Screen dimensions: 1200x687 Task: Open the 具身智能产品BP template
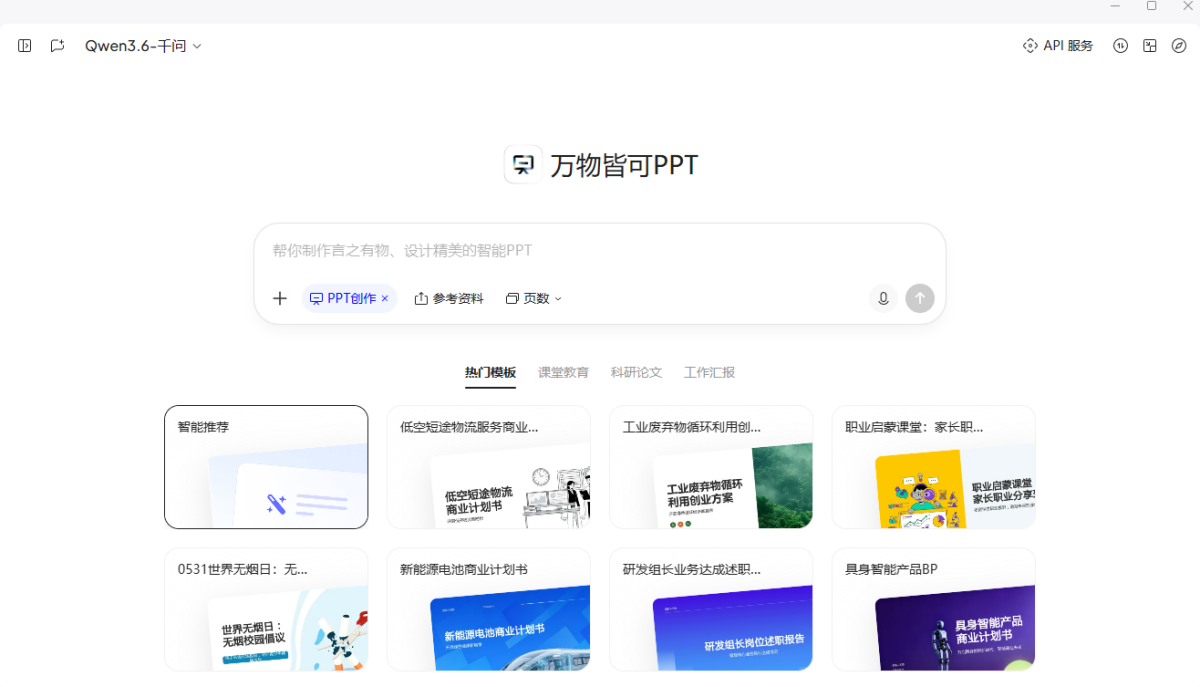(x=933, y=609)
